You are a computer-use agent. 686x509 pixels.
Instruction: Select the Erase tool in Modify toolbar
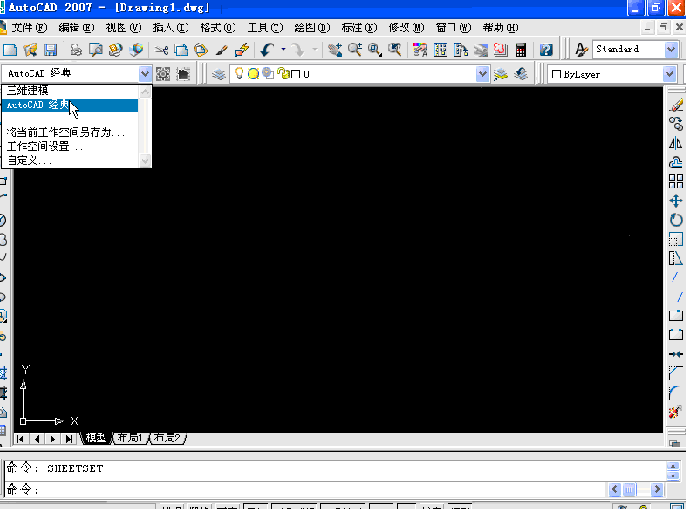pyautogui.click(x=676, y=104)
